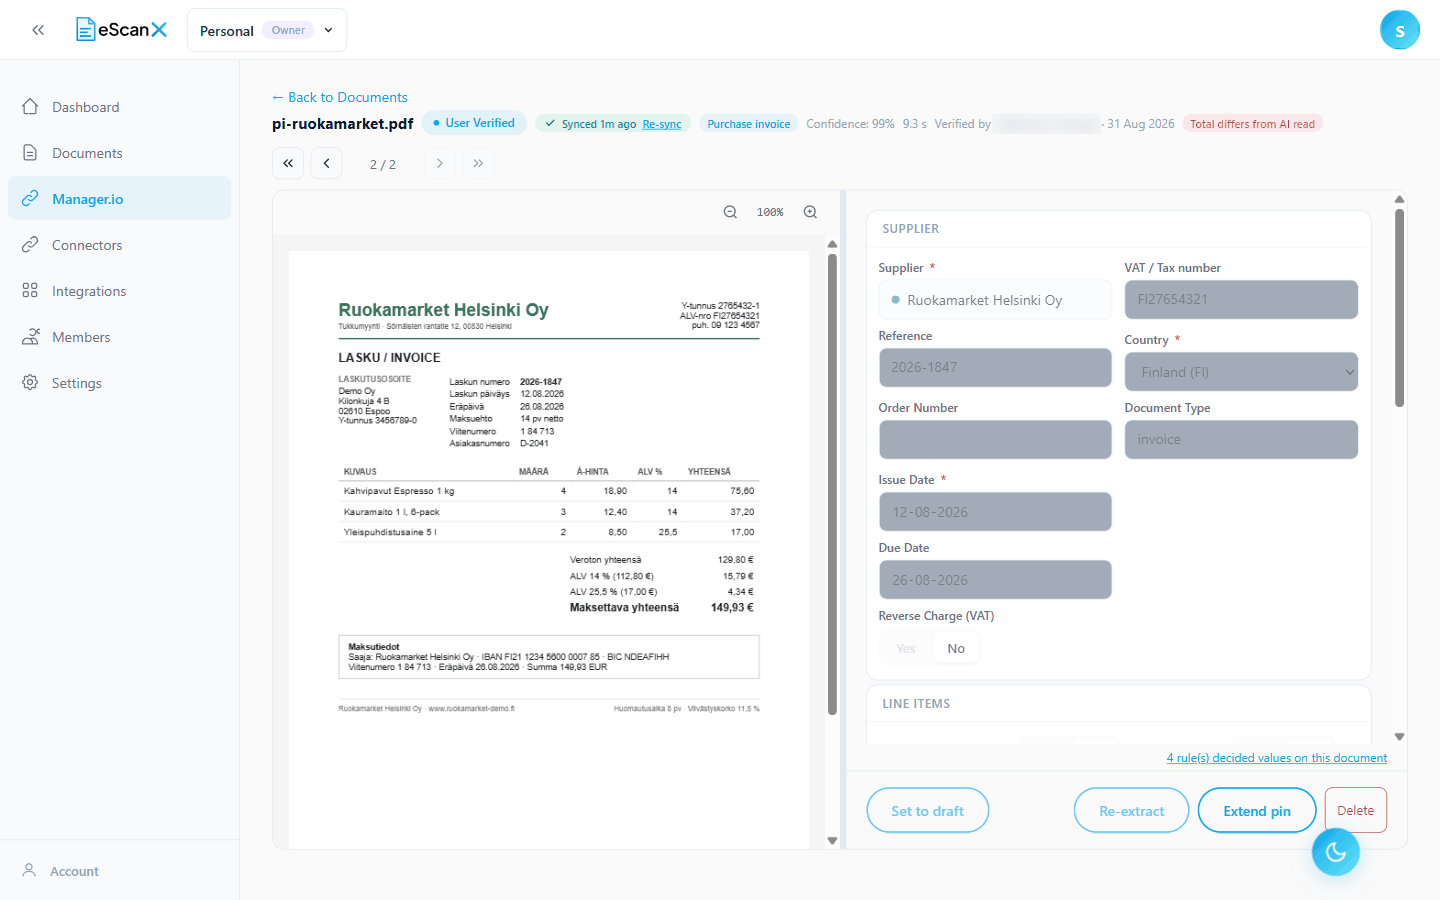The height and width of the screenshot is (900, 1440).
Task: Select Manager.io in the sidebar
Action: [x=120, y=199]
